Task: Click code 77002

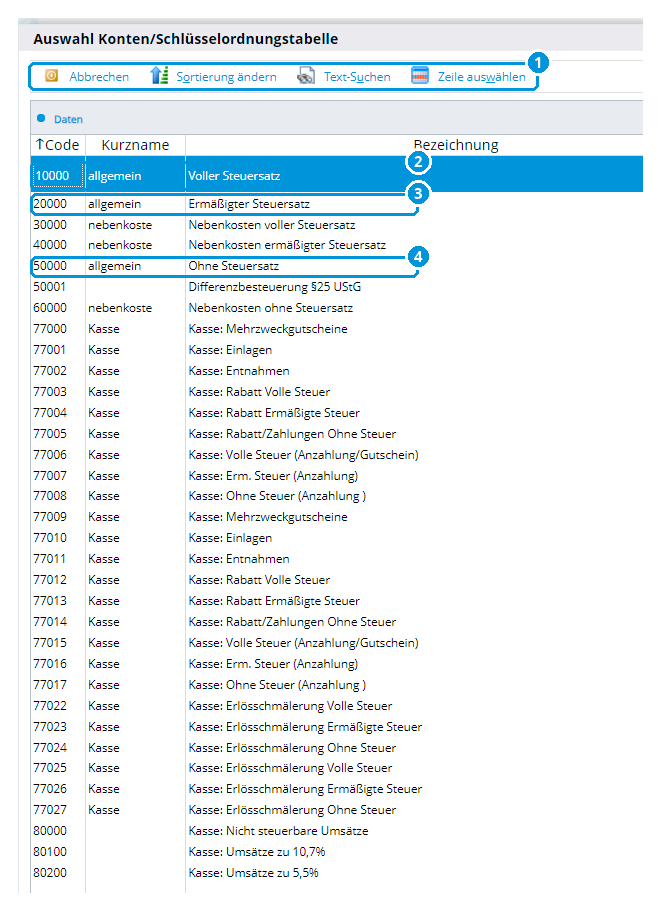Action: tap(50, 371)
